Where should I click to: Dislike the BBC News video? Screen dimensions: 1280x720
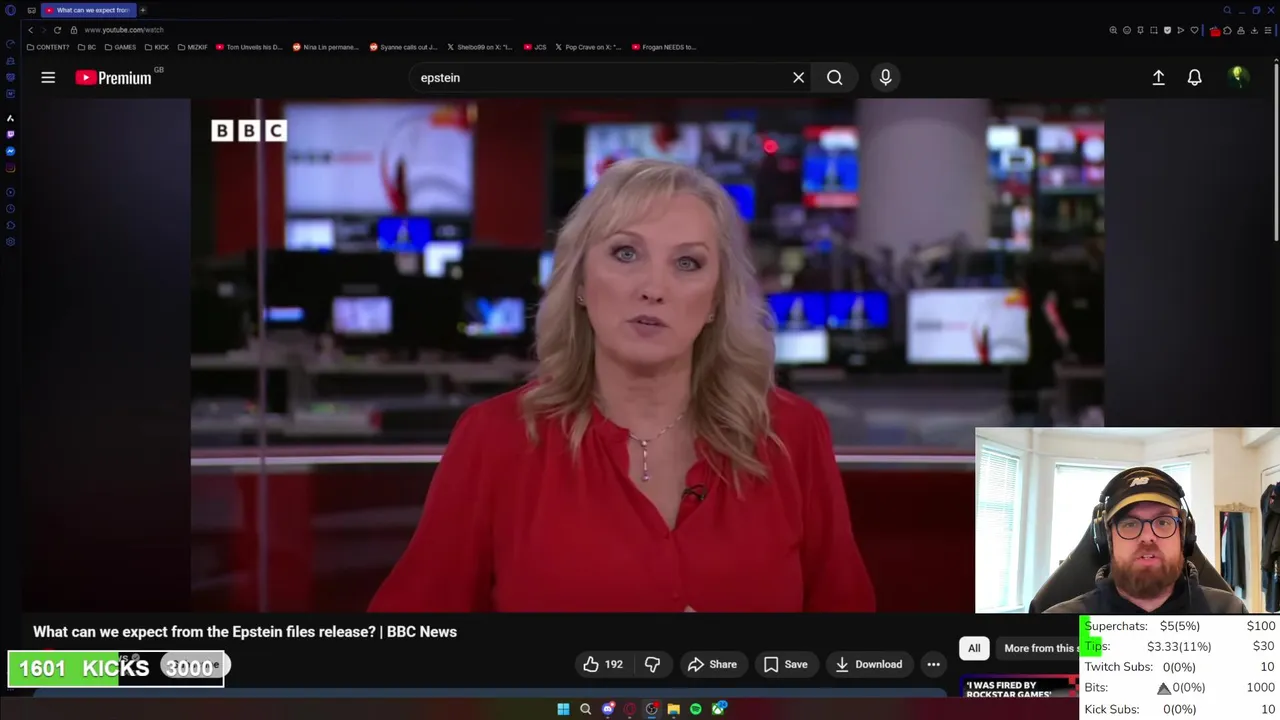[652, 664]
